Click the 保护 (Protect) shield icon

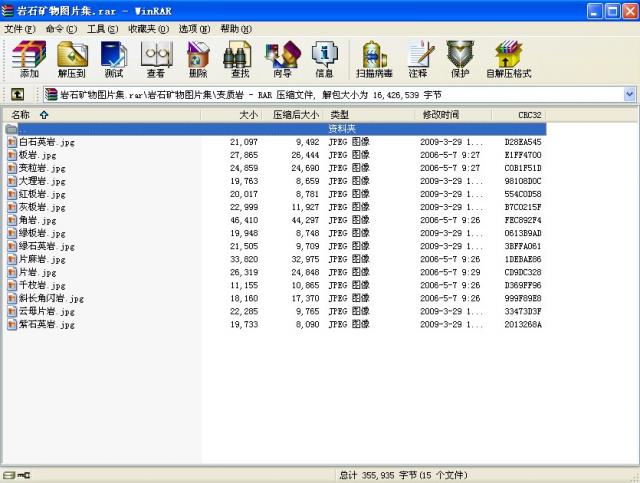click(460, 60)
